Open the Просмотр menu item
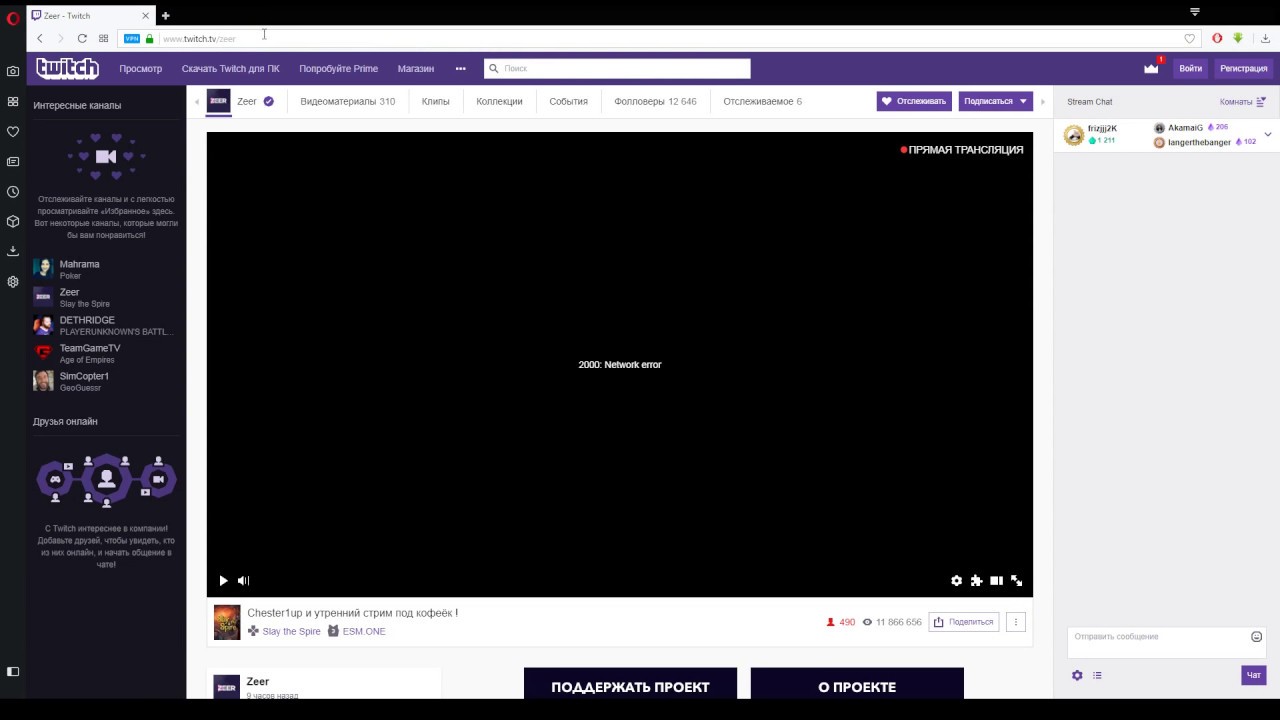 coord(140,69)
